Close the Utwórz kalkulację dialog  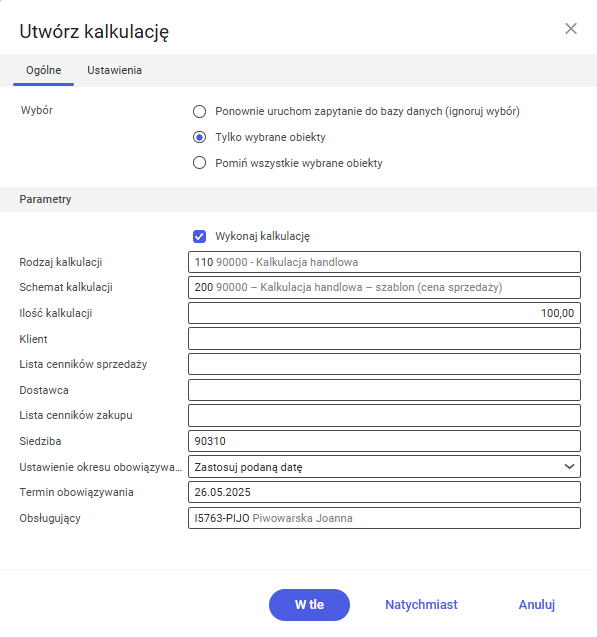tap(571, 29)
